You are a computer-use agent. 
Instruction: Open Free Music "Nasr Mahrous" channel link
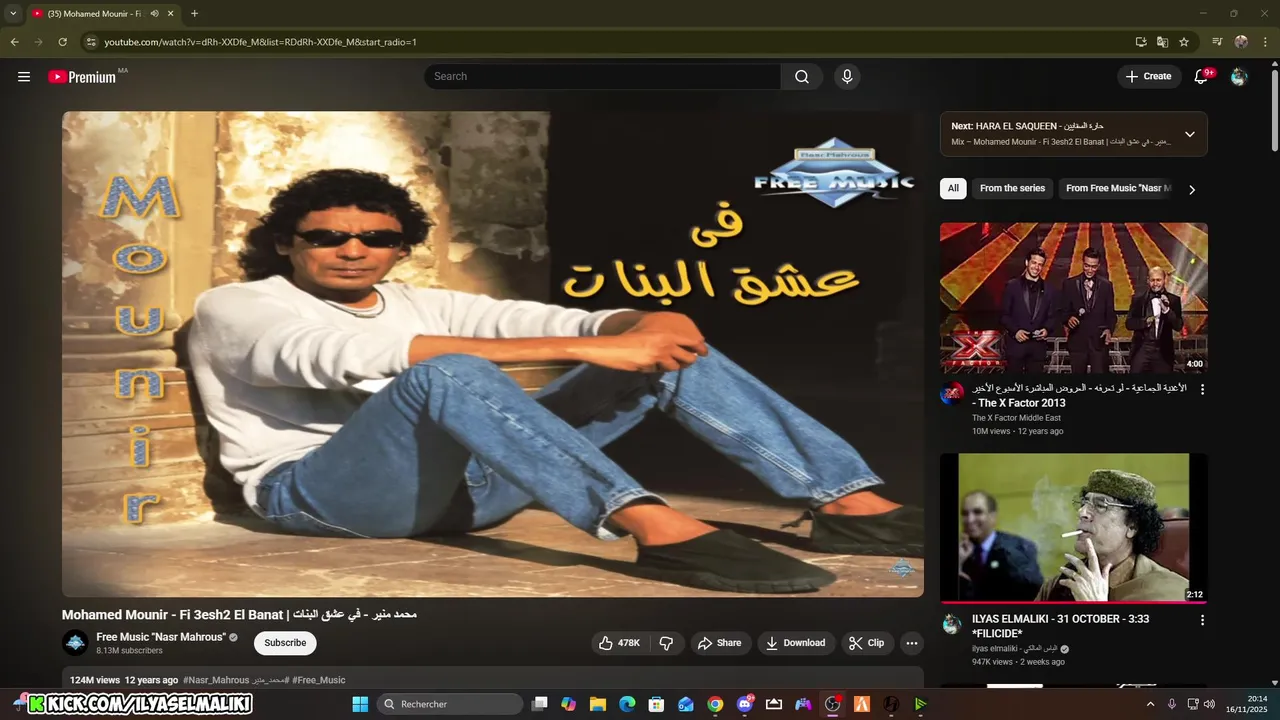pos(161,637)
